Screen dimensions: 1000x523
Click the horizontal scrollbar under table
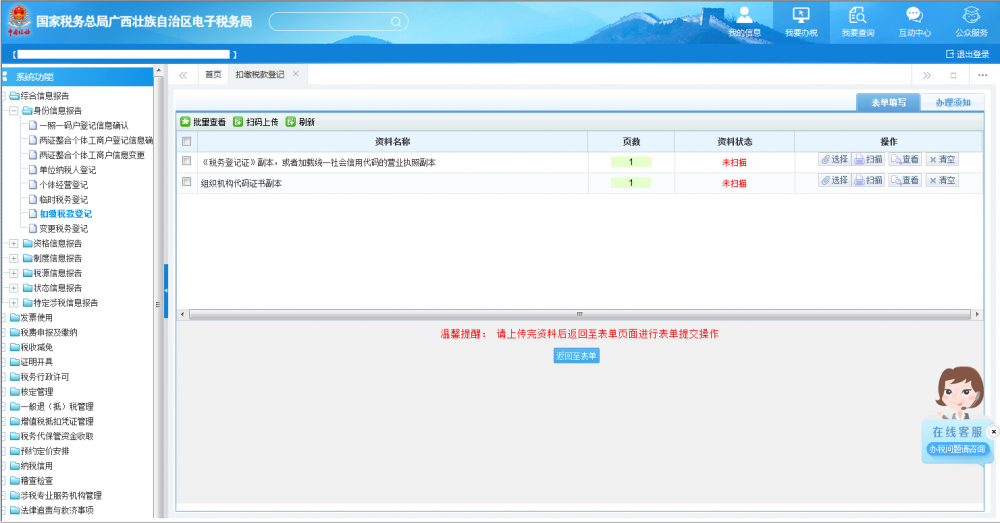pos(578,314)
